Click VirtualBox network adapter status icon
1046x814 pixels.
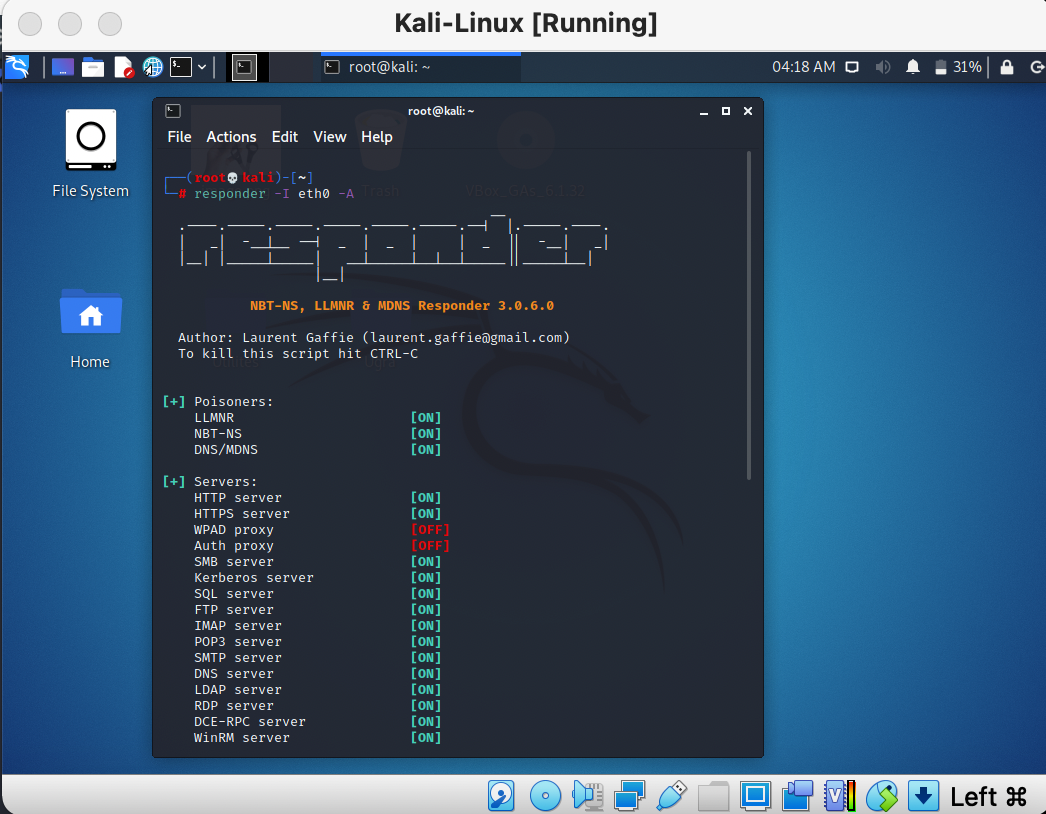click(x=629, y=795)
